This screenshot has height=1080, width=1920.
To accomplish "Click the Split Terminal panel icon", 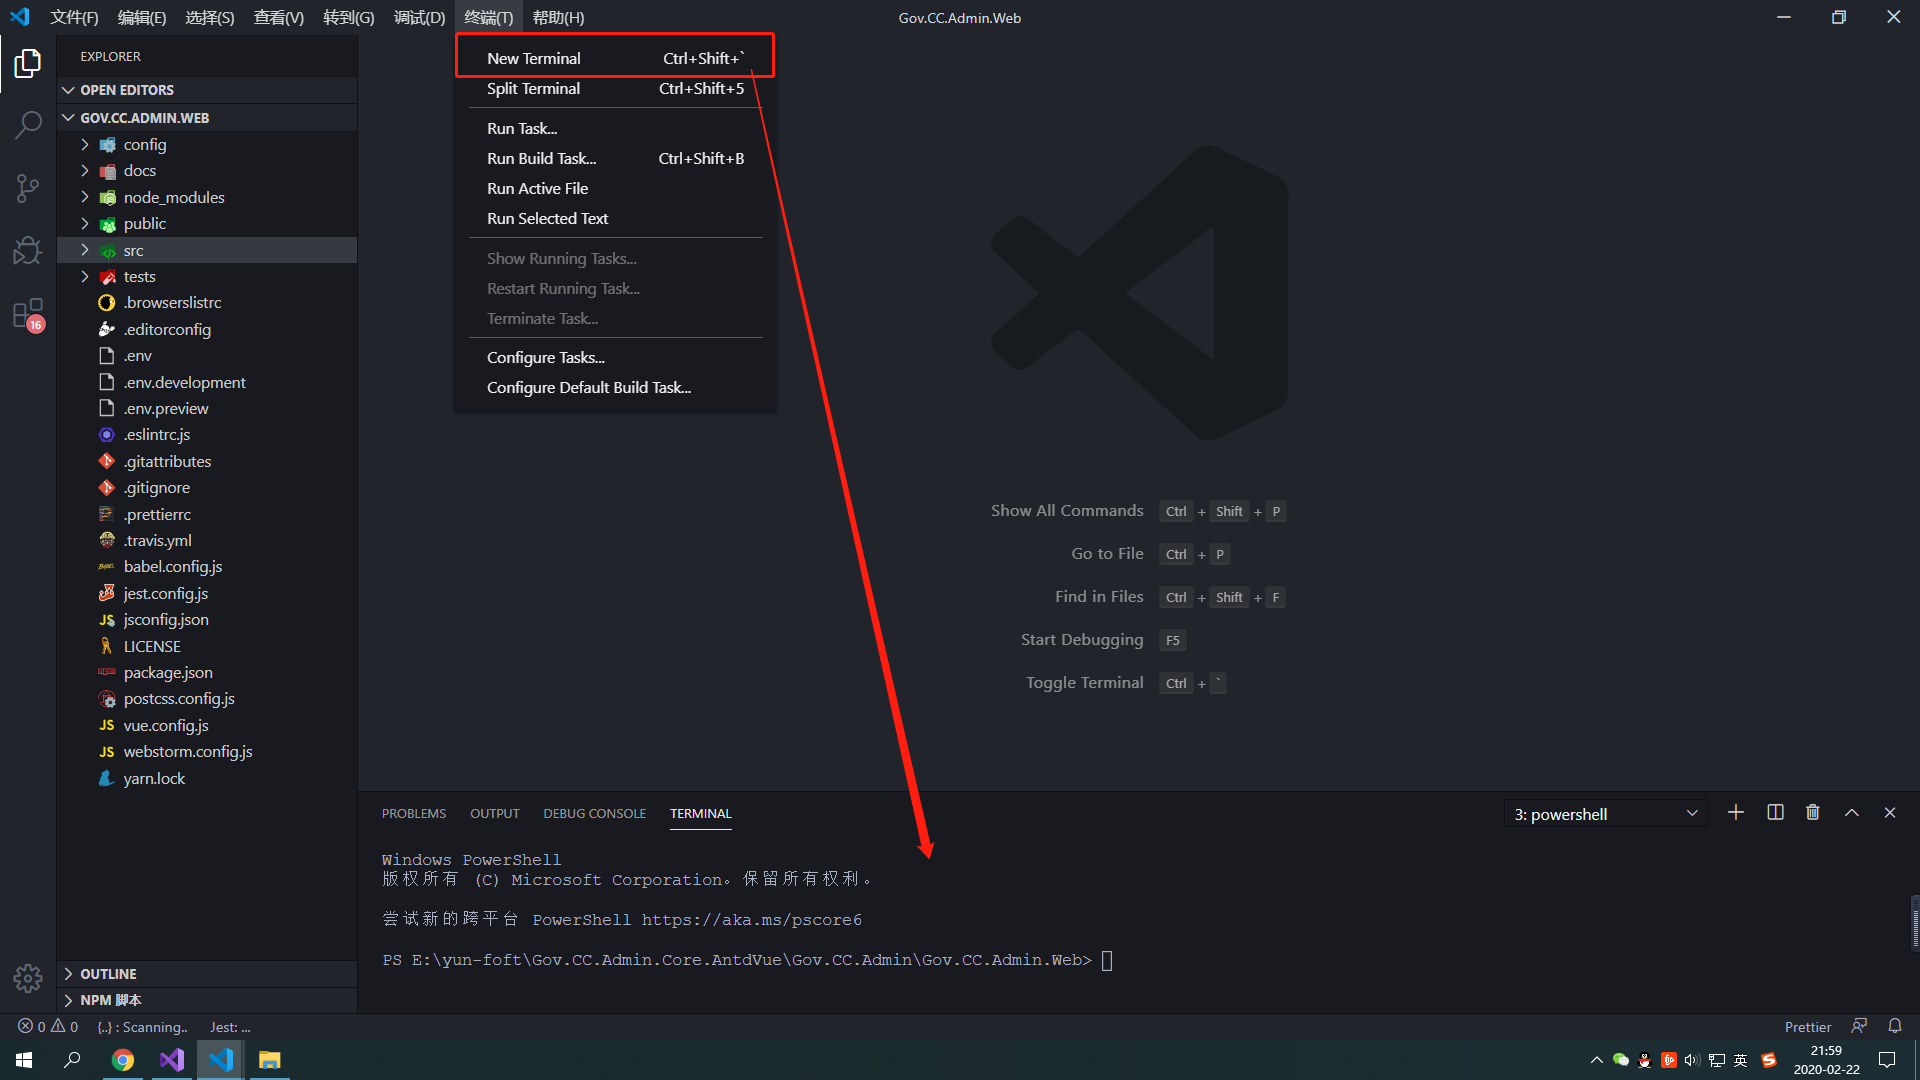I will [x=1775, y=813].
